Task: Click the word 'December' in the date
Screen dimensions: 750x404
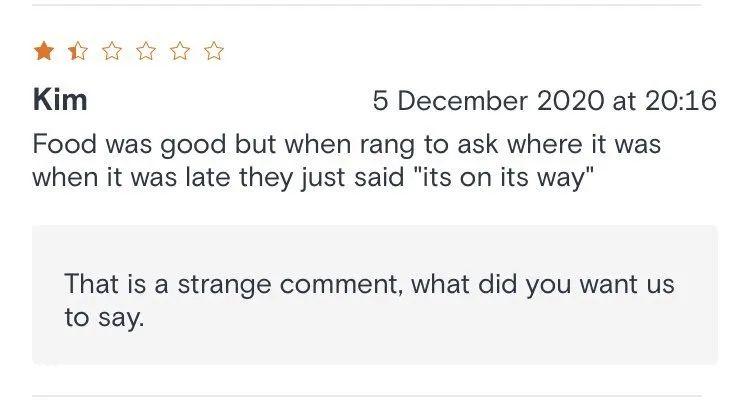Action: (462, 101)
